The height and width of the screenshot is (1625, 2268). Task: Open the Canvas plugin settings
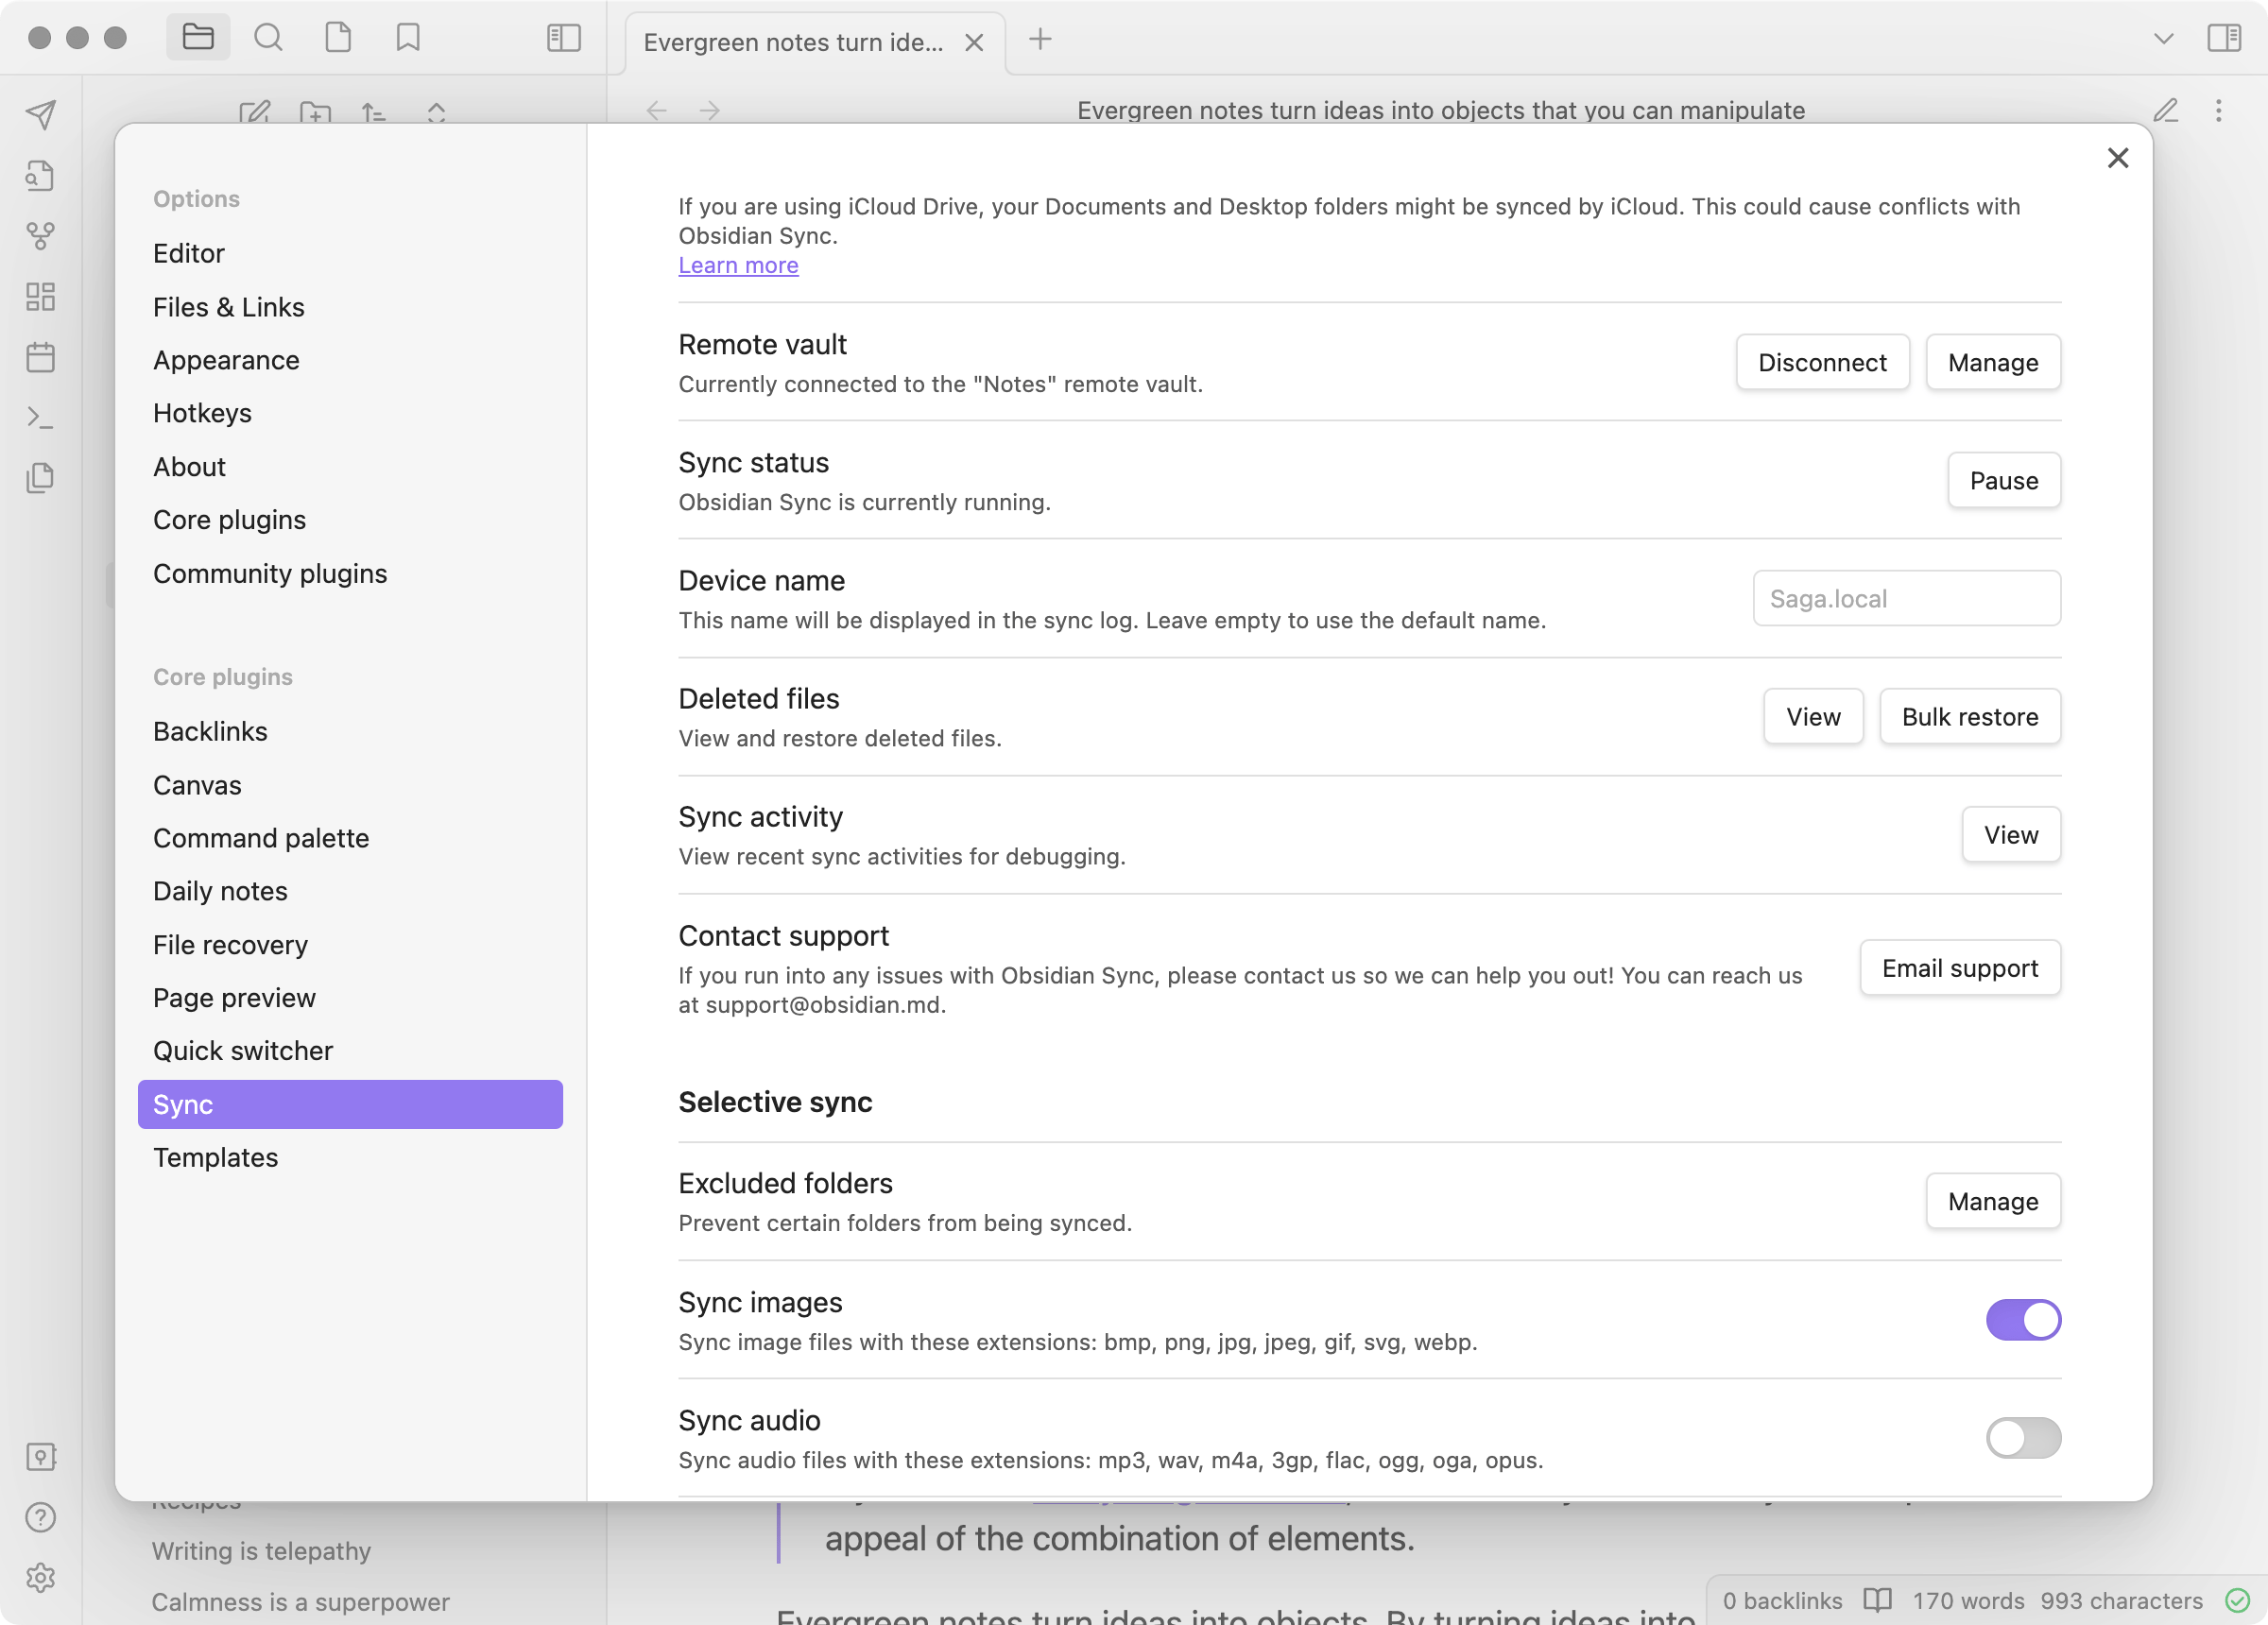197,784
